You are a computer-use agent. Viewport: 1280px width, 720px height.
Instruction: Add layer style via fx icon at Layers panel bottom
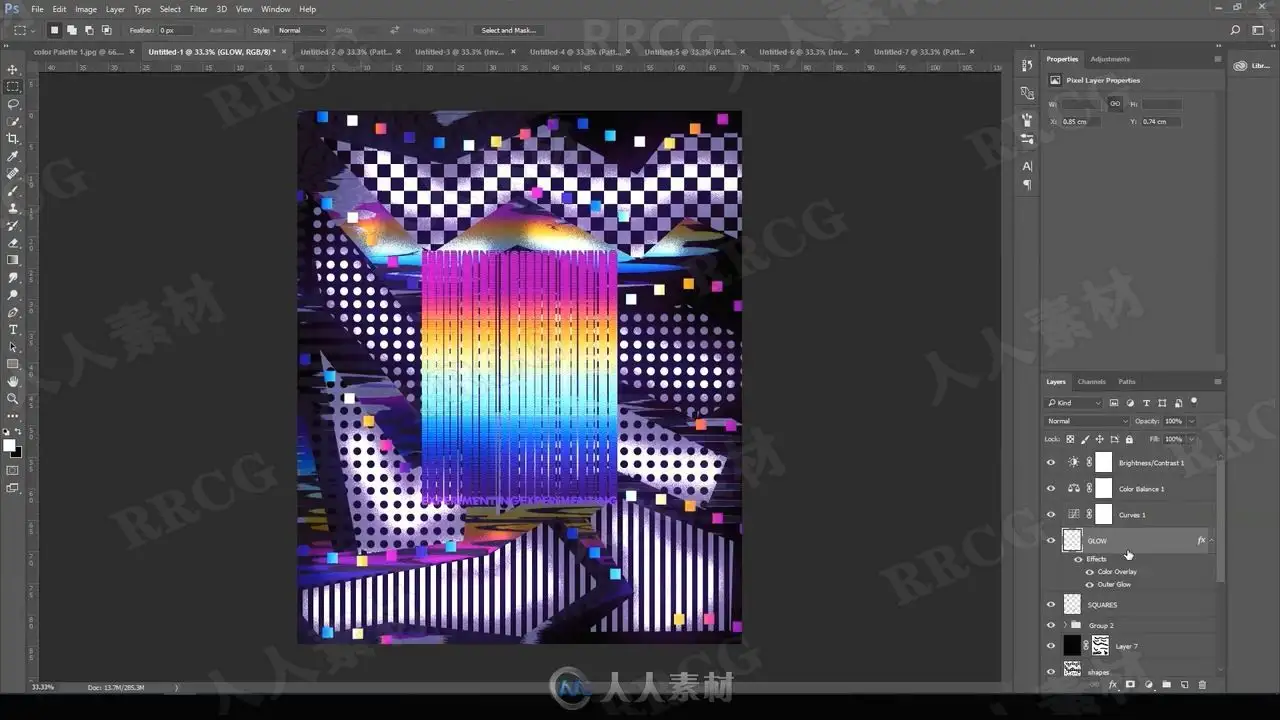pyautogui.click(x=1112, y=685)
